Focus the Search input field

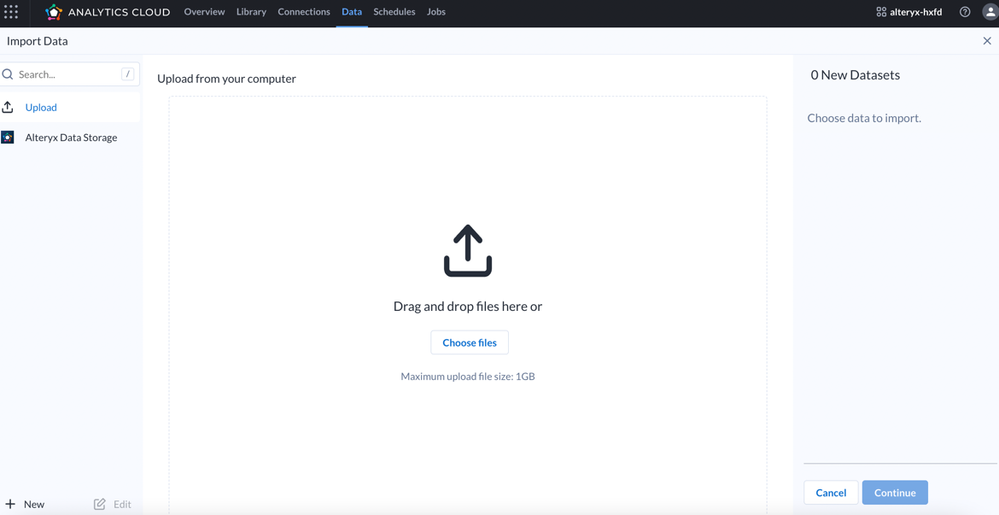tap(67, 74)
